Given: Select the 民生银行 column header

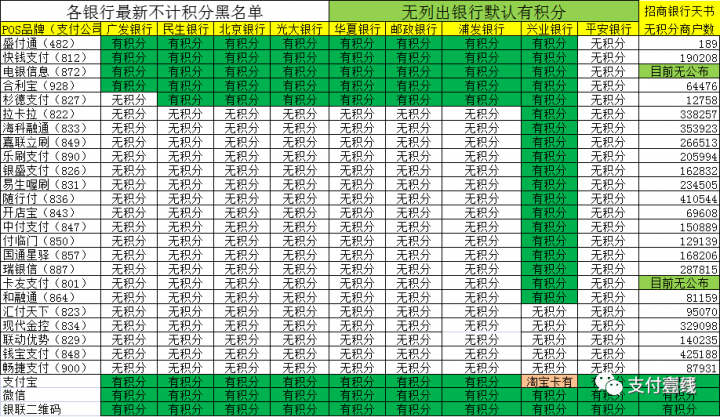Looking at the screenshot, I should [186, 29].
